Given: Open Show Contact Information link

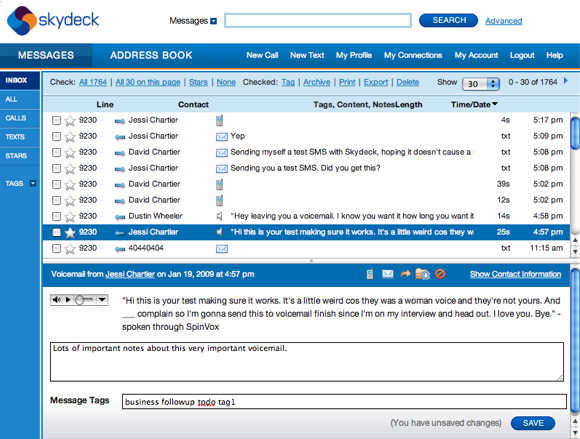Looking at the screenshot, I should tap(515, 274).
